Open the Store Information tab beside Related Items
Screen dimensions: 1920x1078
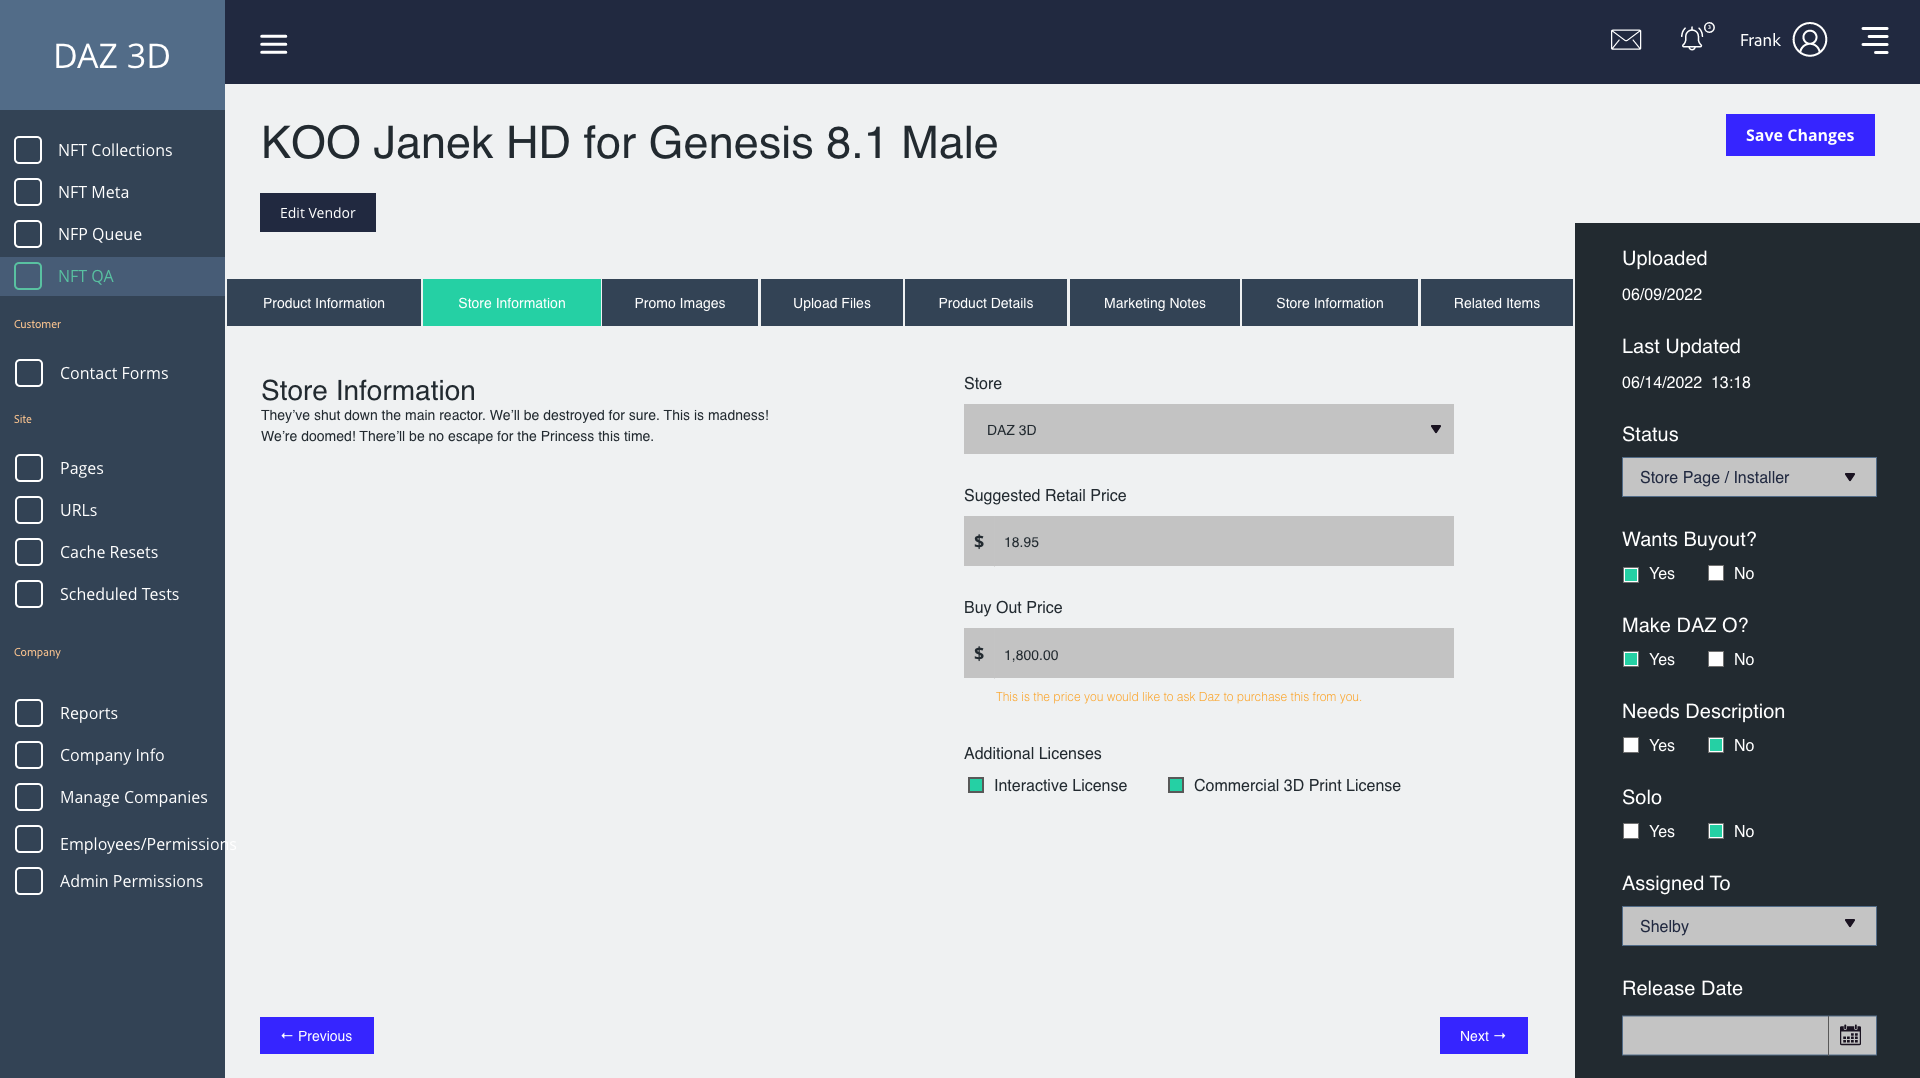(x=1330, y=303)
